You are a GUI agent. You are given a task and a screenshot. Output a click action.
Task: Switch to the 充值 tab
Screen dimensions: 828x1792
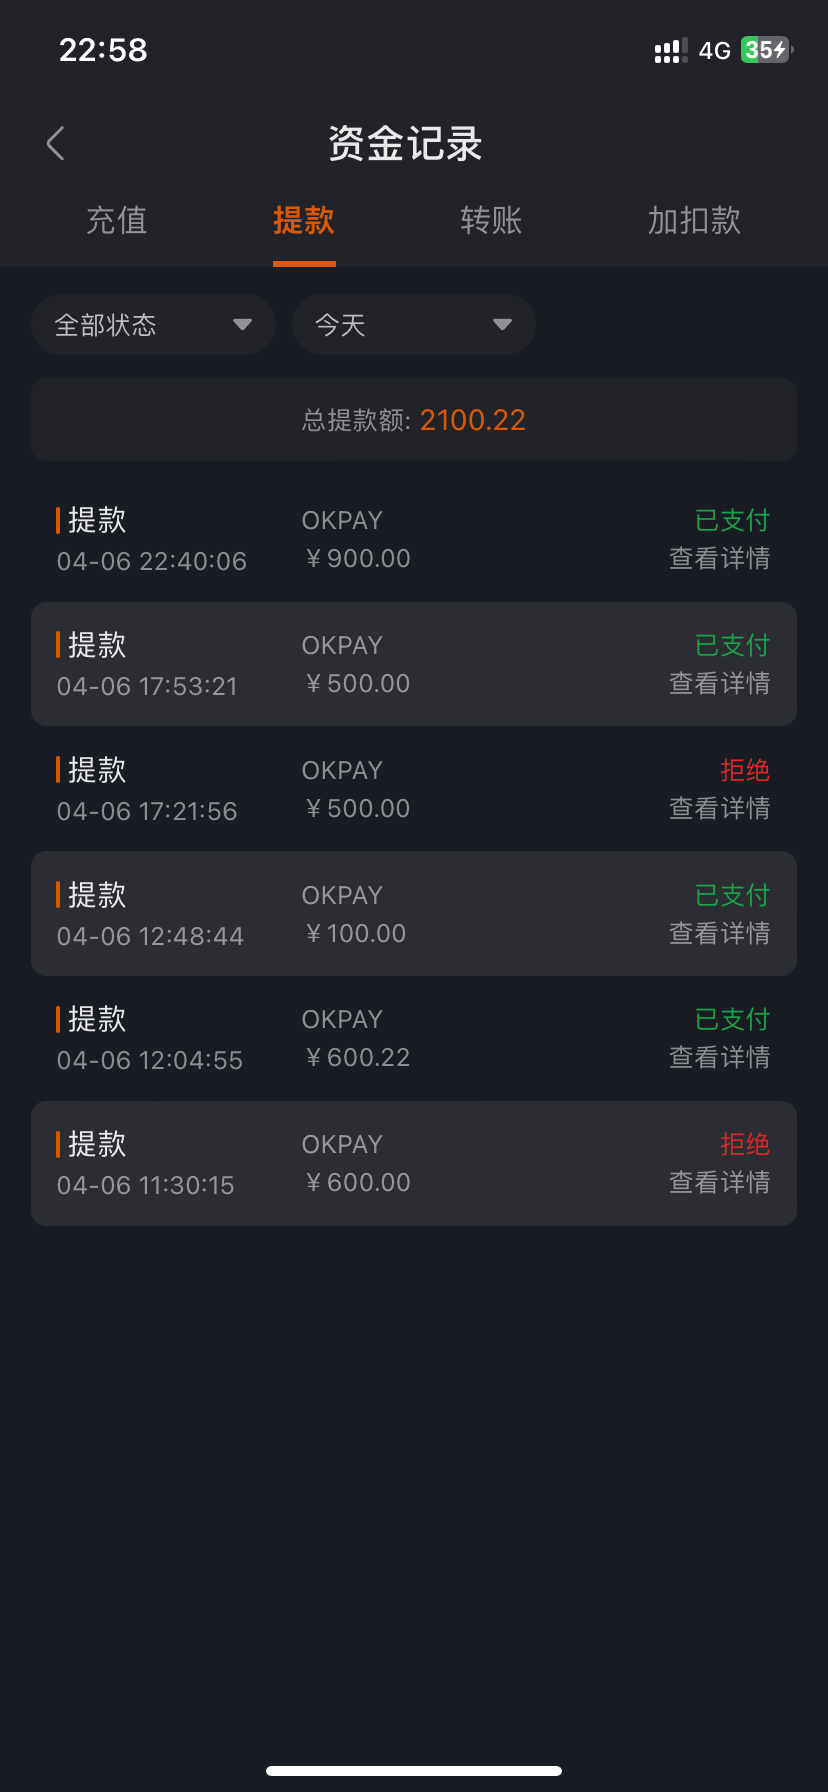point(117,221)
